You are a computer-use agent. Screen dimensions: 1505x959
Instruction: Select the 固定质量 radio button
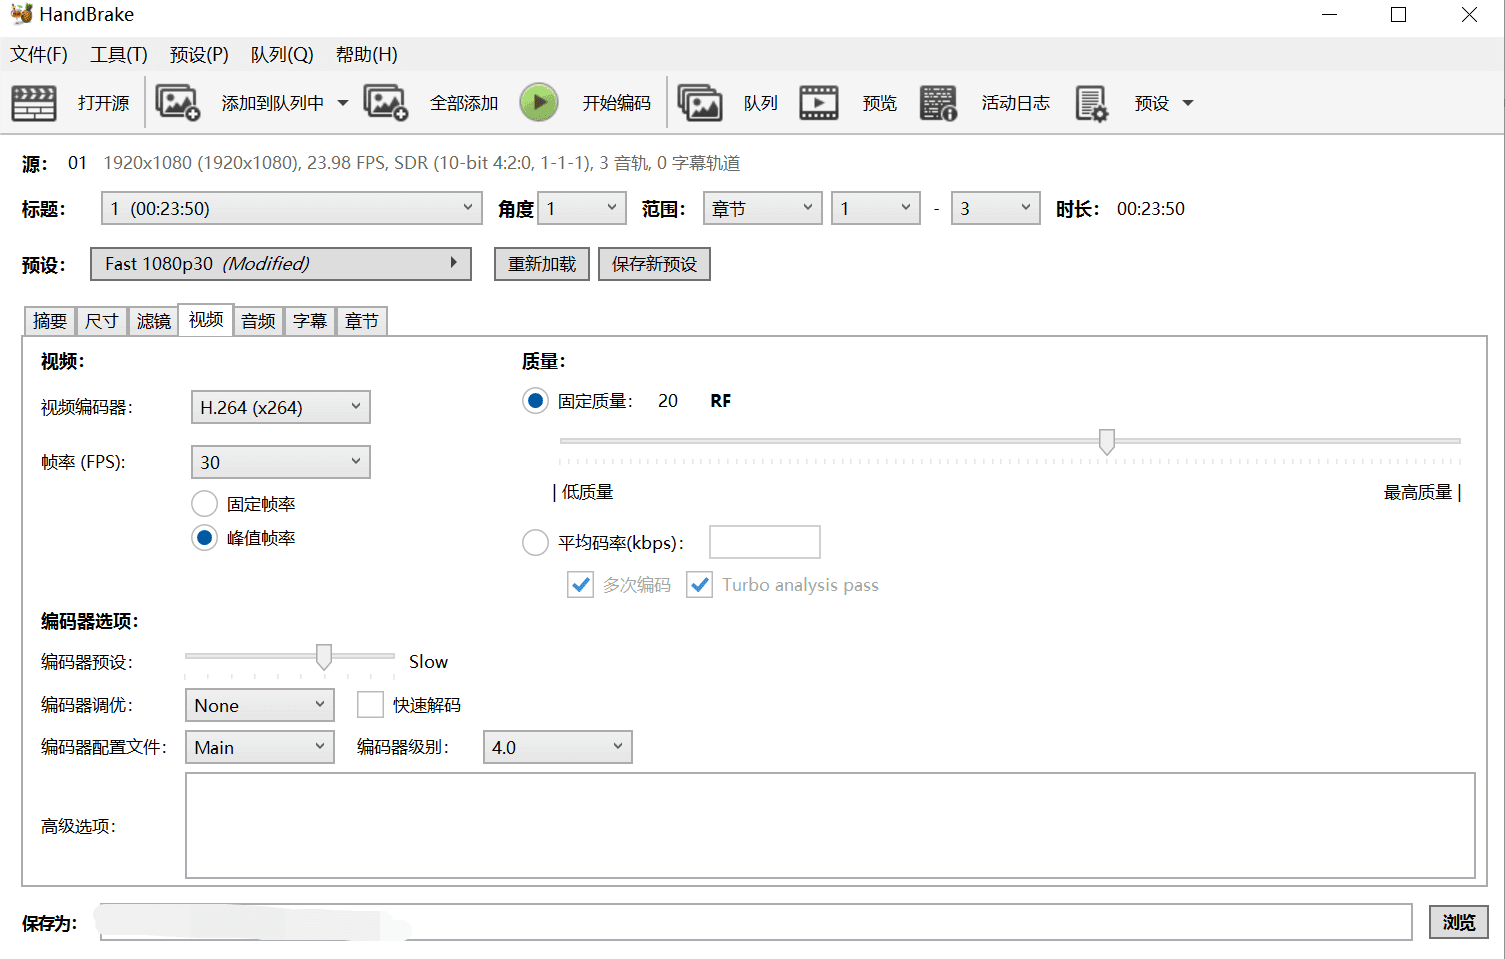click(536, 401)
